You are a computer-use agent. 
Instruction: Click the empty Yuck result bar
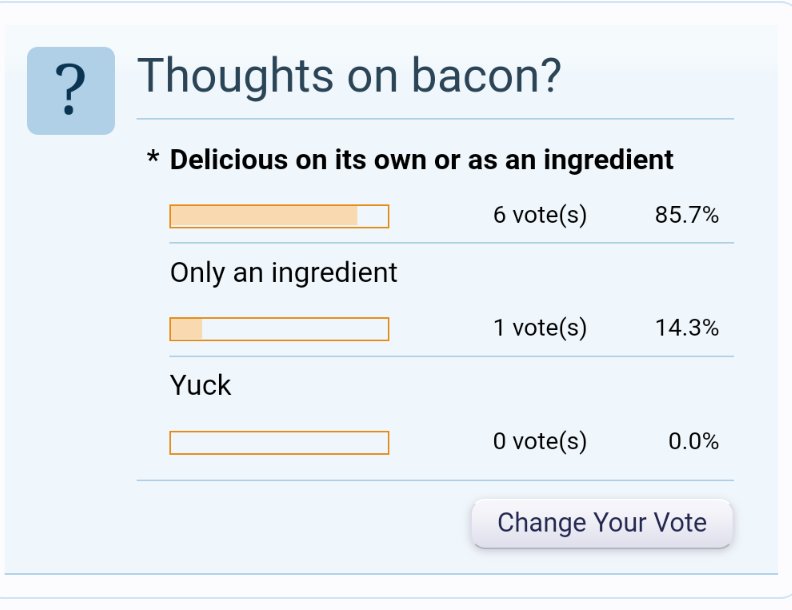tap(279, 443)
